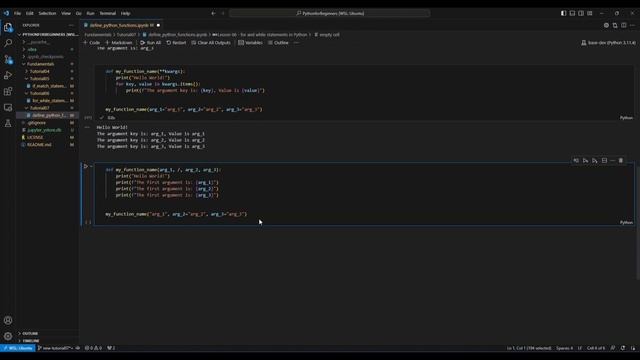Screen dimensions: 640x360
Task: Open the Variables panel button
Action: pos(250,42)
